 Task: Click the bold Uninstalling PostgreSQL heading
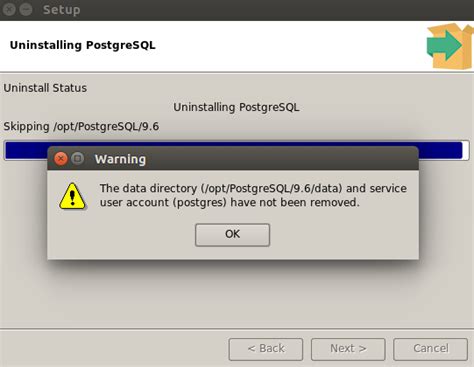[x=82, y=45]
